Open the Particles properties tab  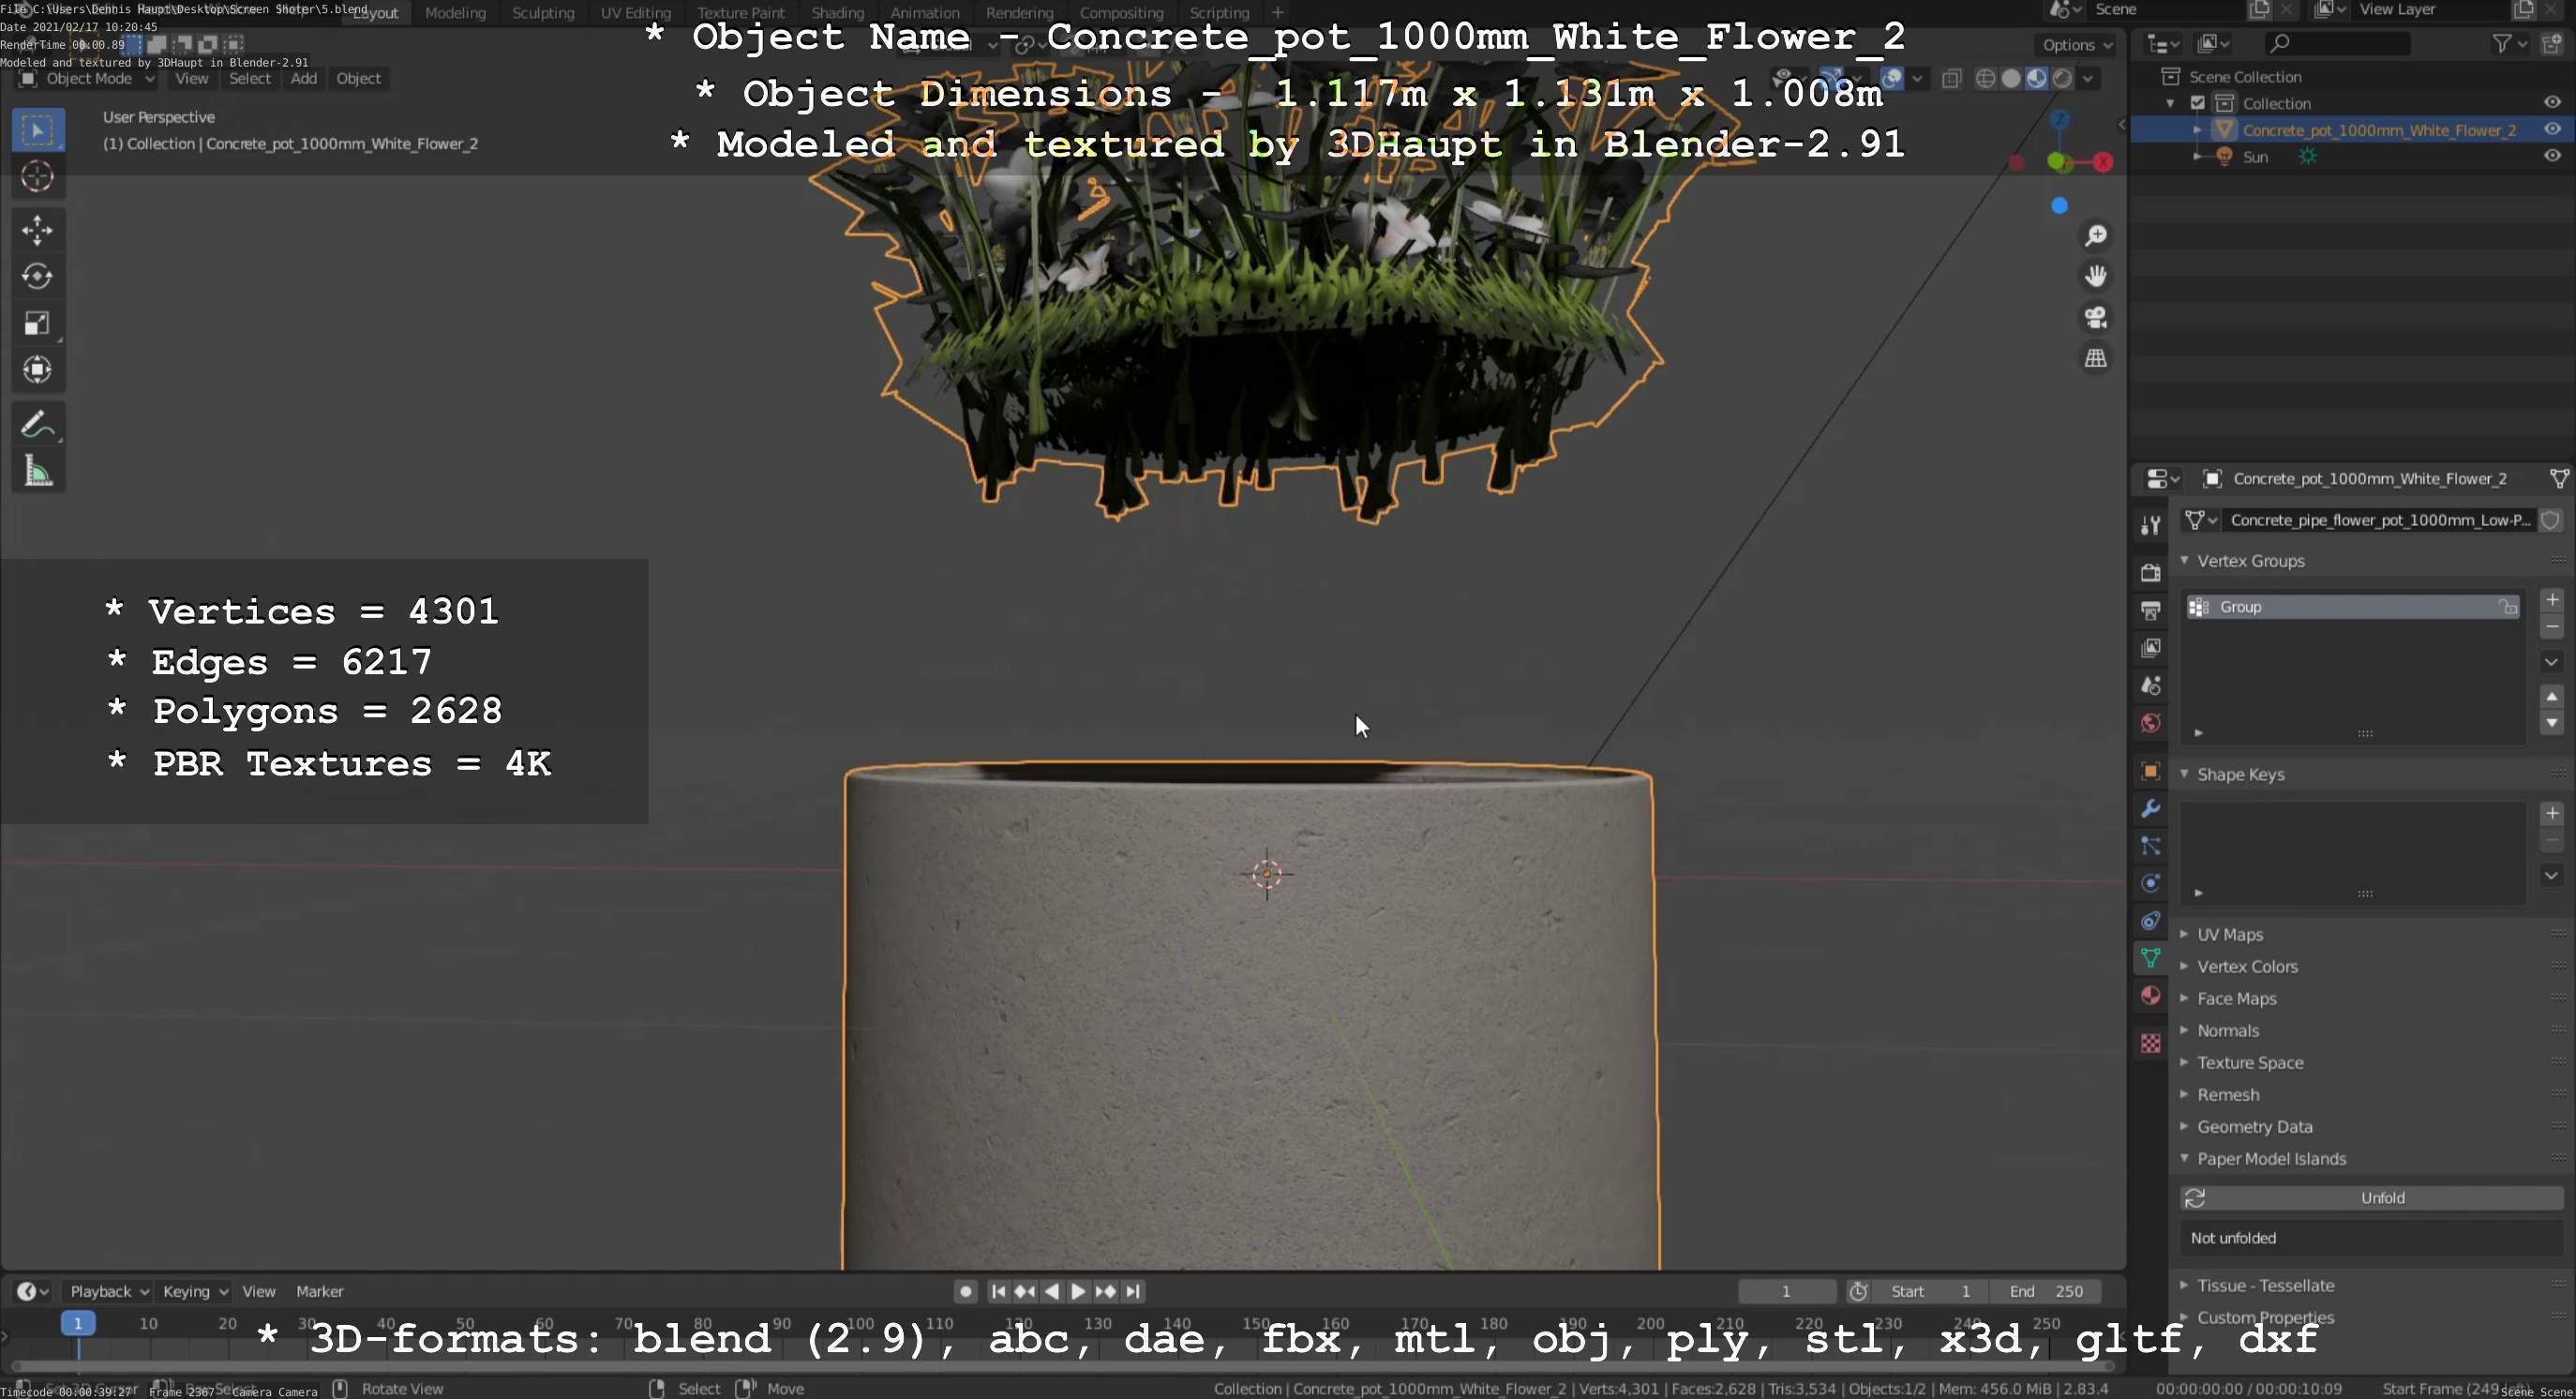tap(2150, 846)
